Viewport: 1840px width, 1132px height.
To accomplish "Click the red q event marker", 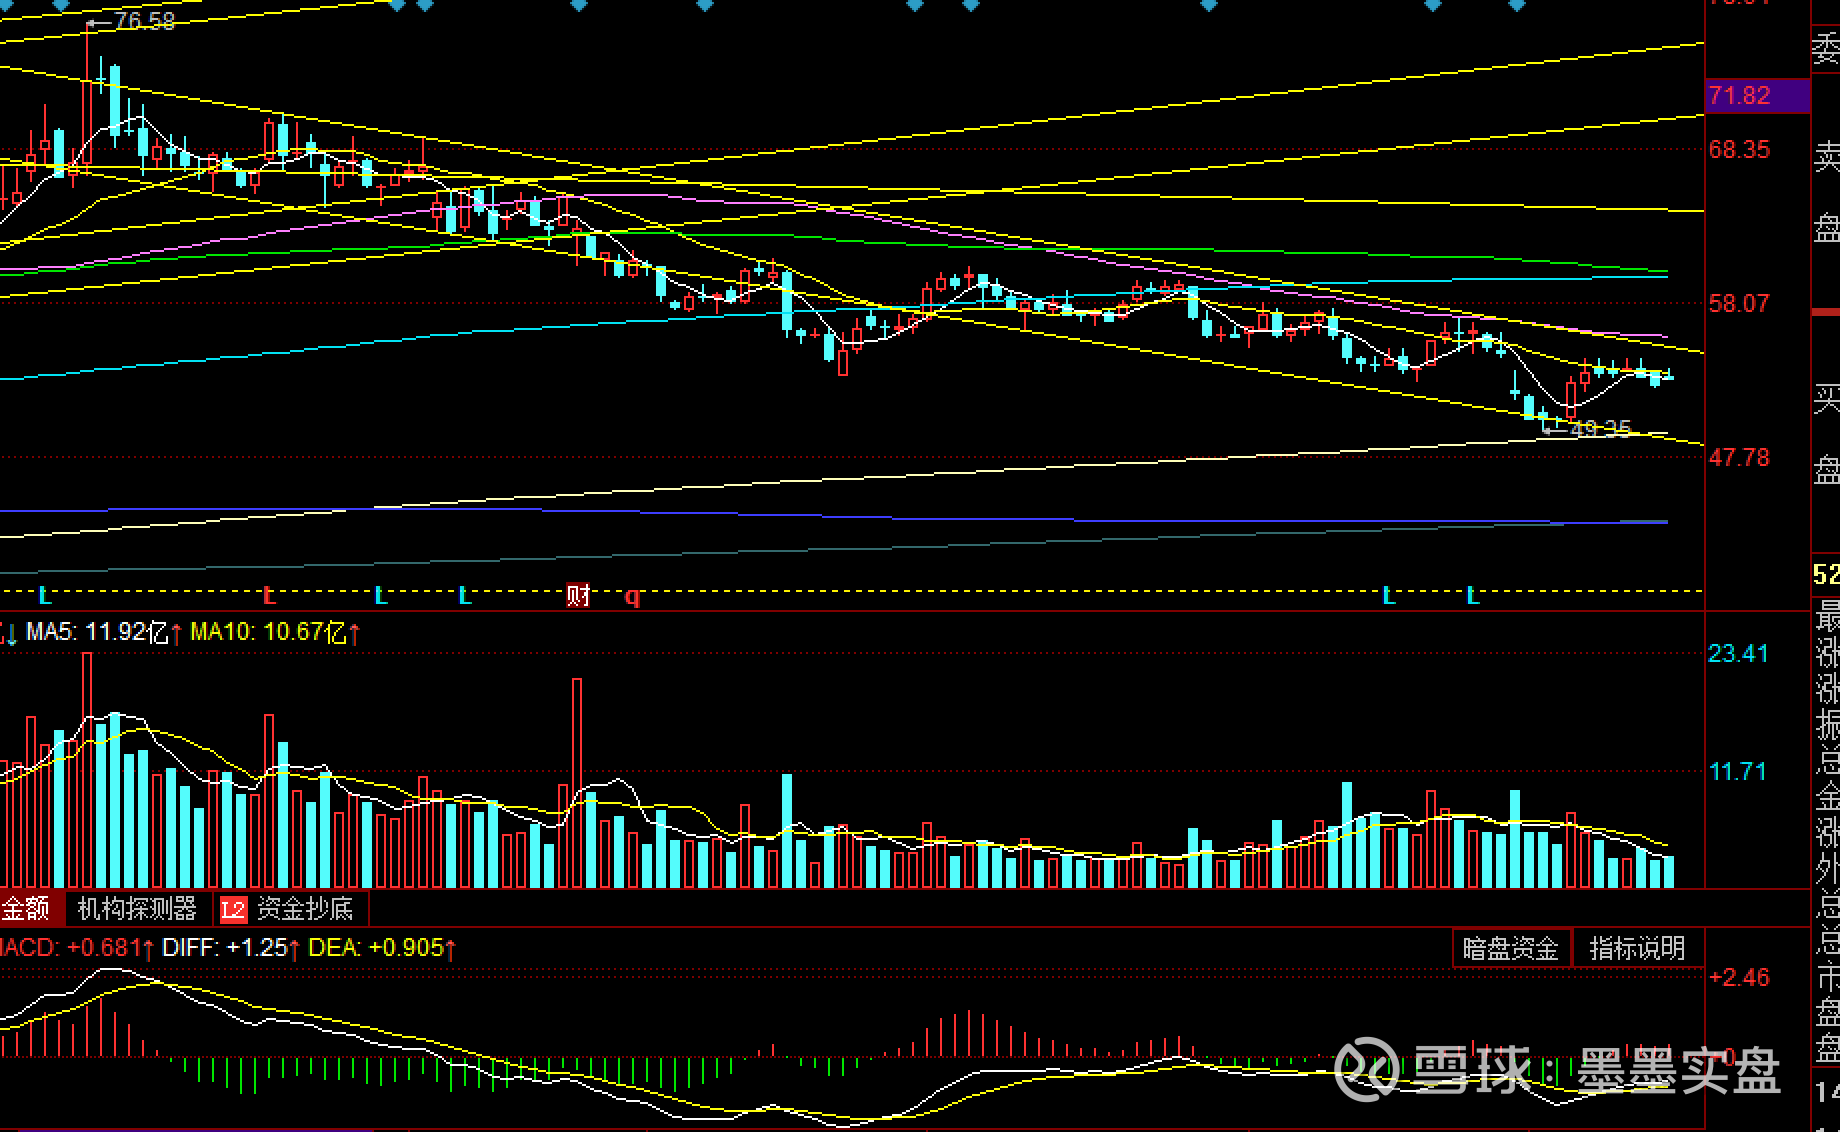I will click(632, 597).
